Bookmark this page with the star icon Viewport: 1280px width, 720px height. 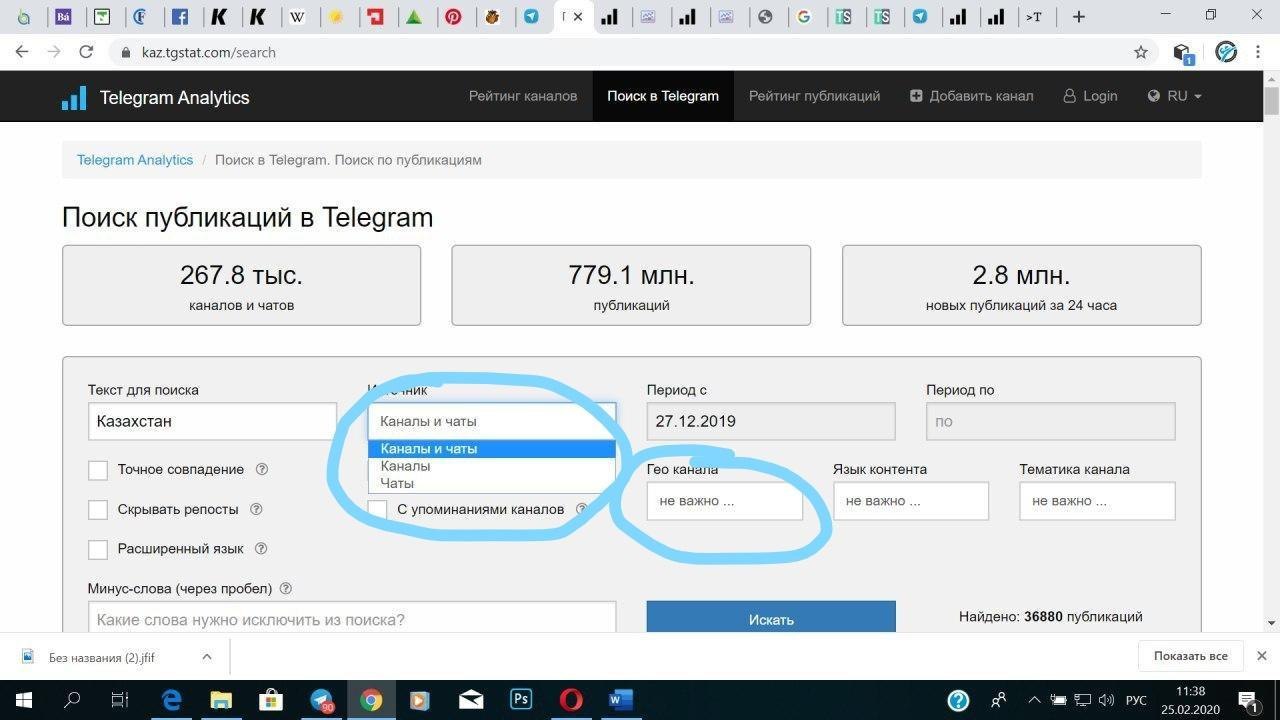(1140, 52)
